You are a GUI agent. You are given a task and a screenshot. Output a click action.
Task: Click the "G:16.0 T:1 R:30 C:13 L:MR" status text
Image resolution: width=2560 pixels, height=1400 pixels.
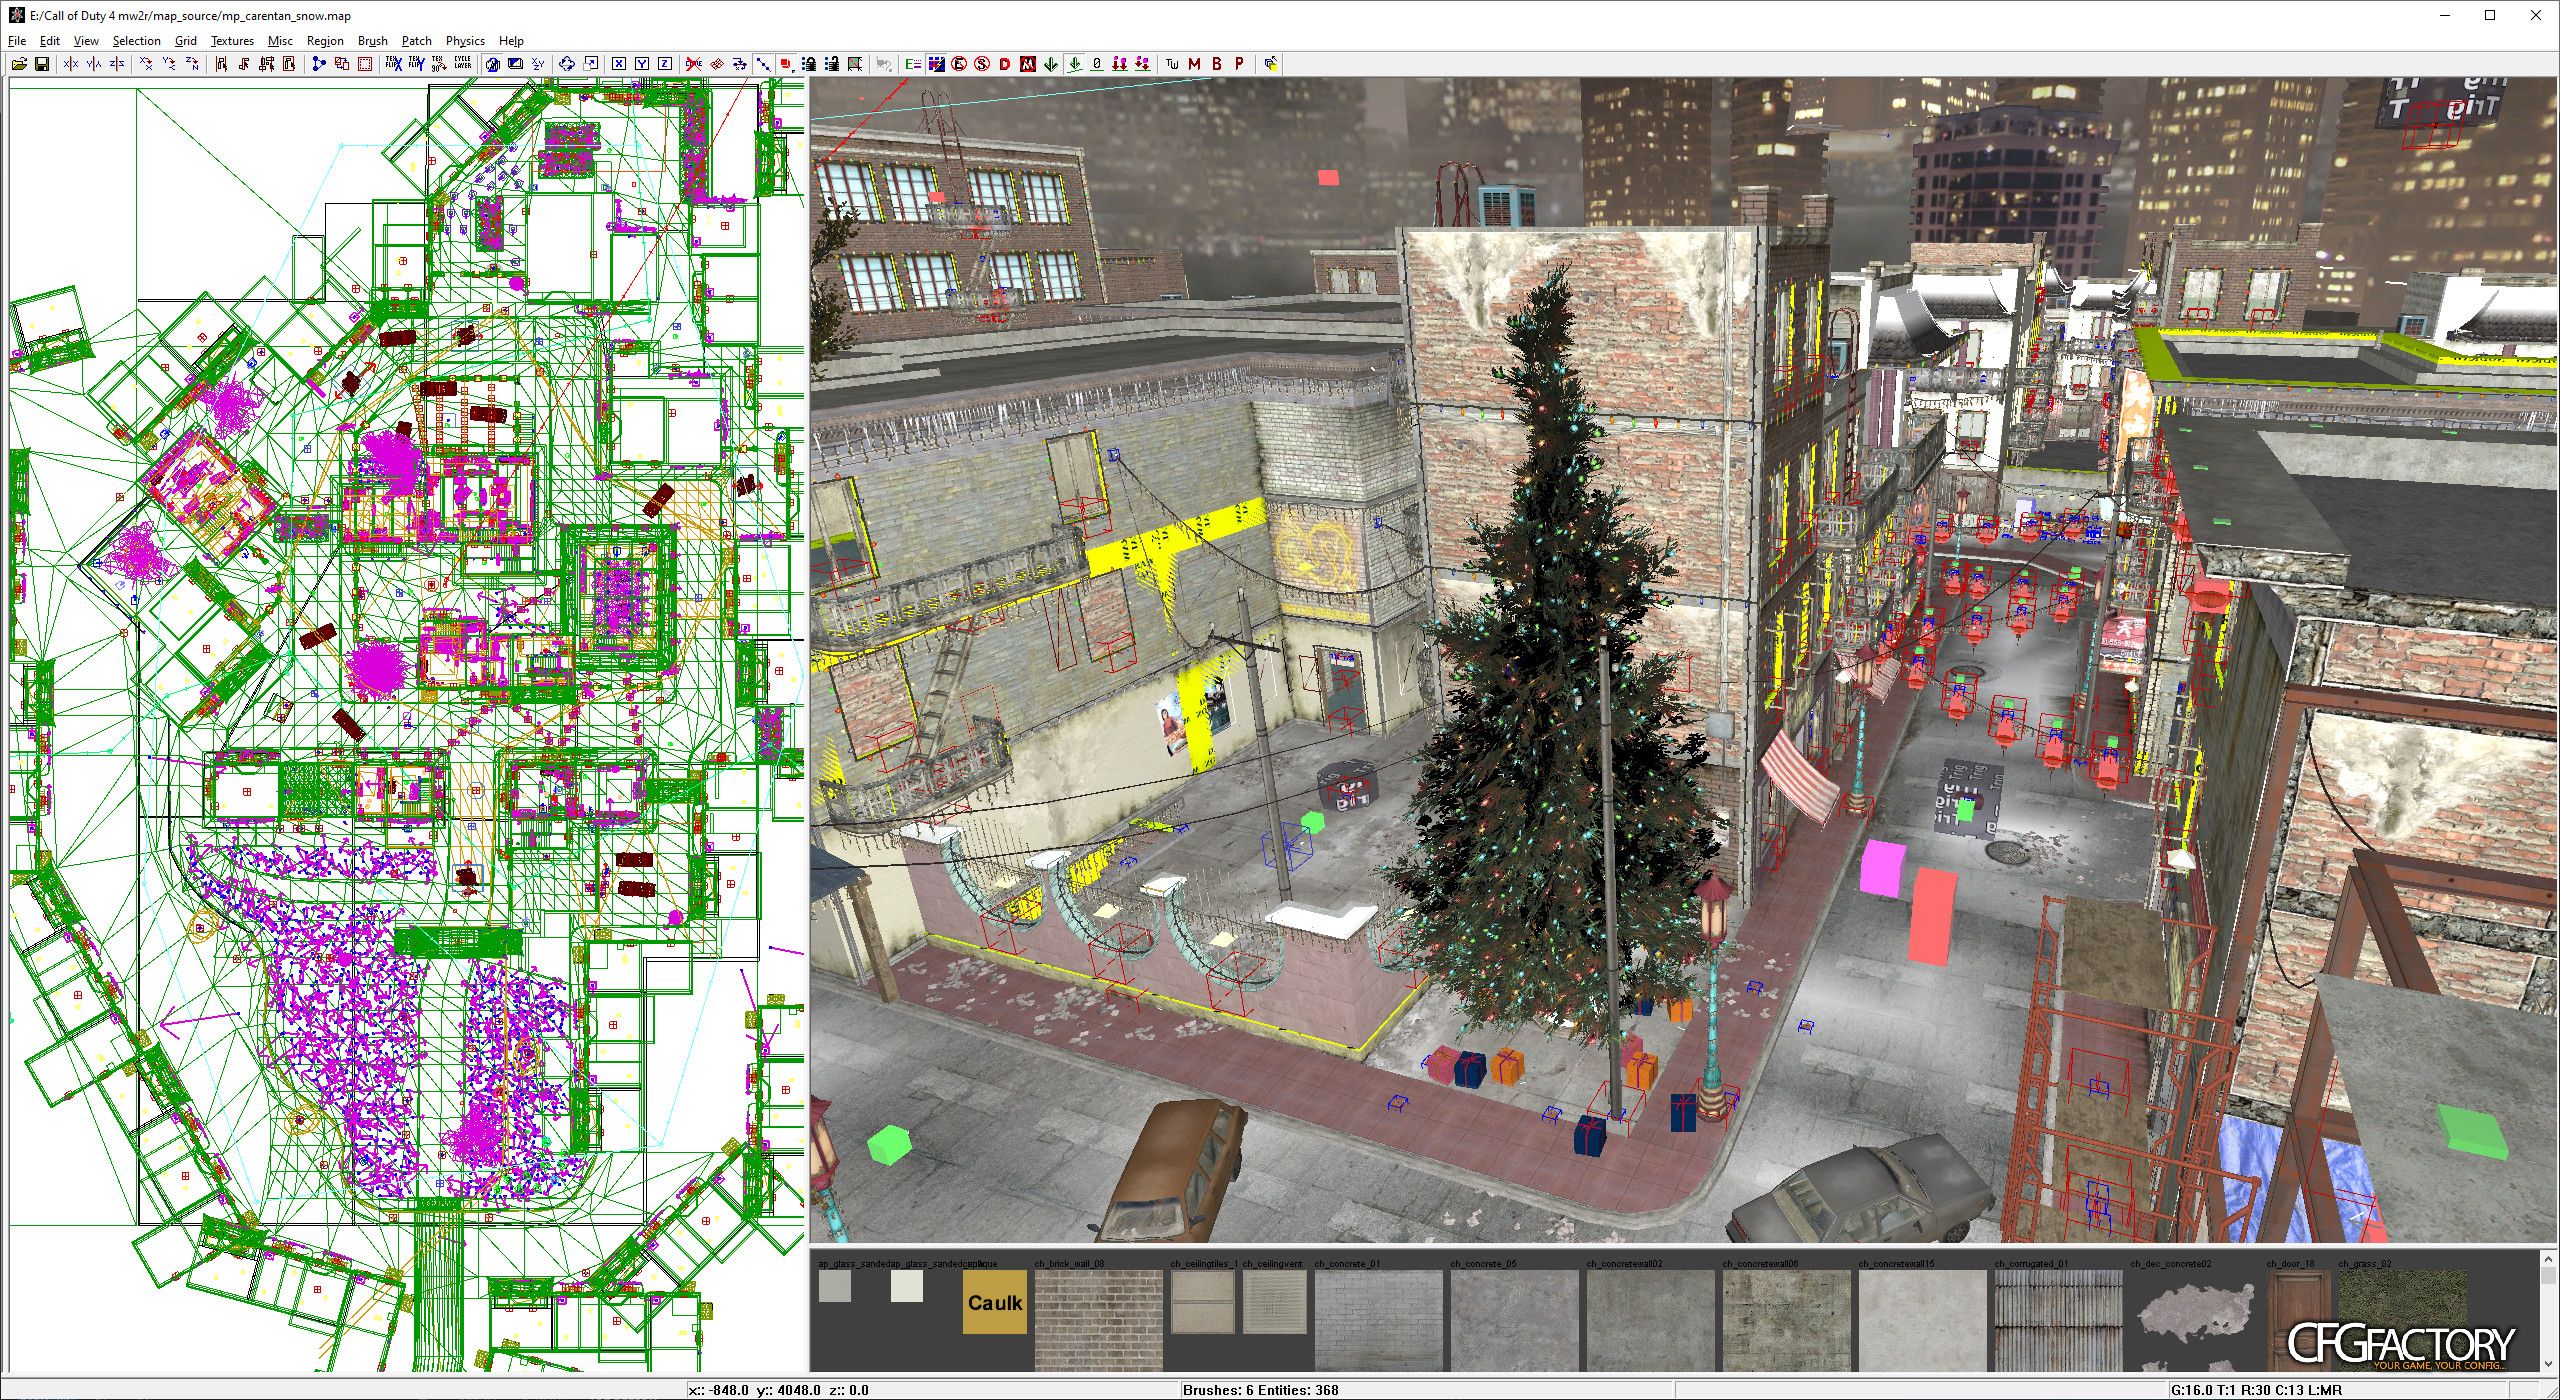[2256, 1390]
